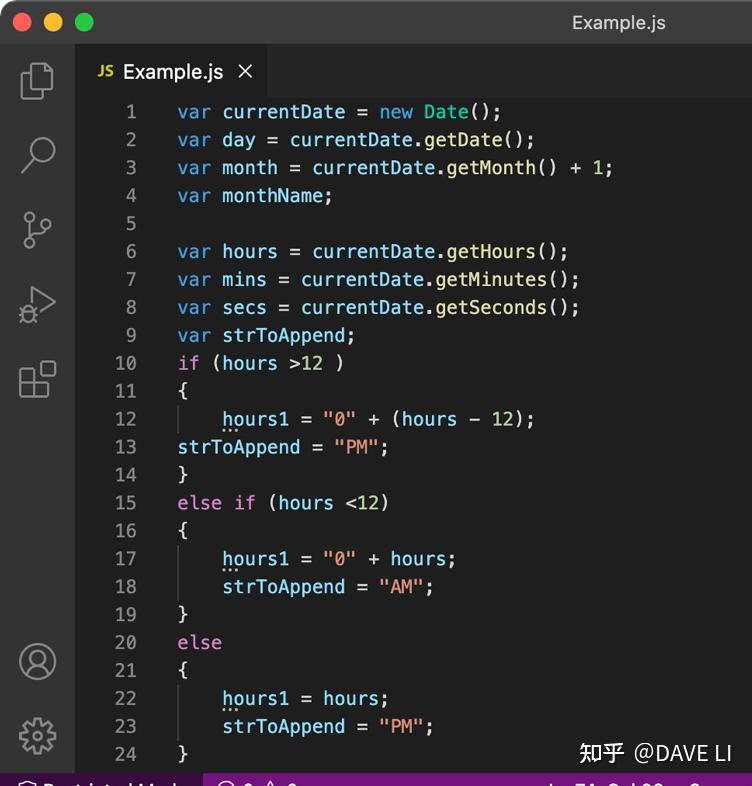
Task: Click the 'new' keyword on line 1
Action: point(396,112)
